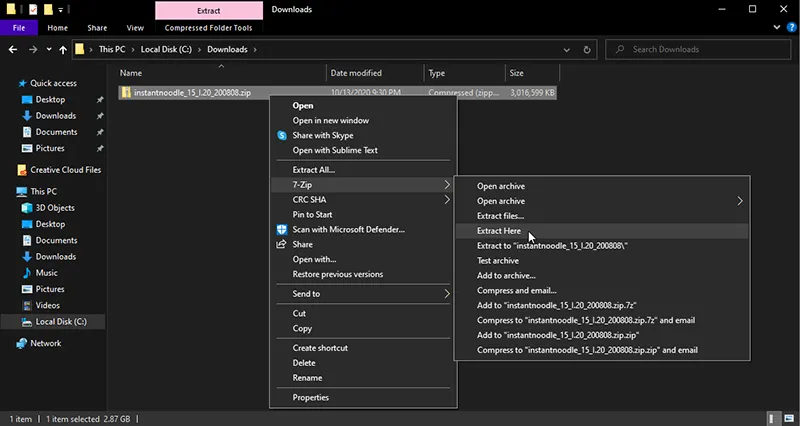Sort files by the Date modified column

(355, 73)
